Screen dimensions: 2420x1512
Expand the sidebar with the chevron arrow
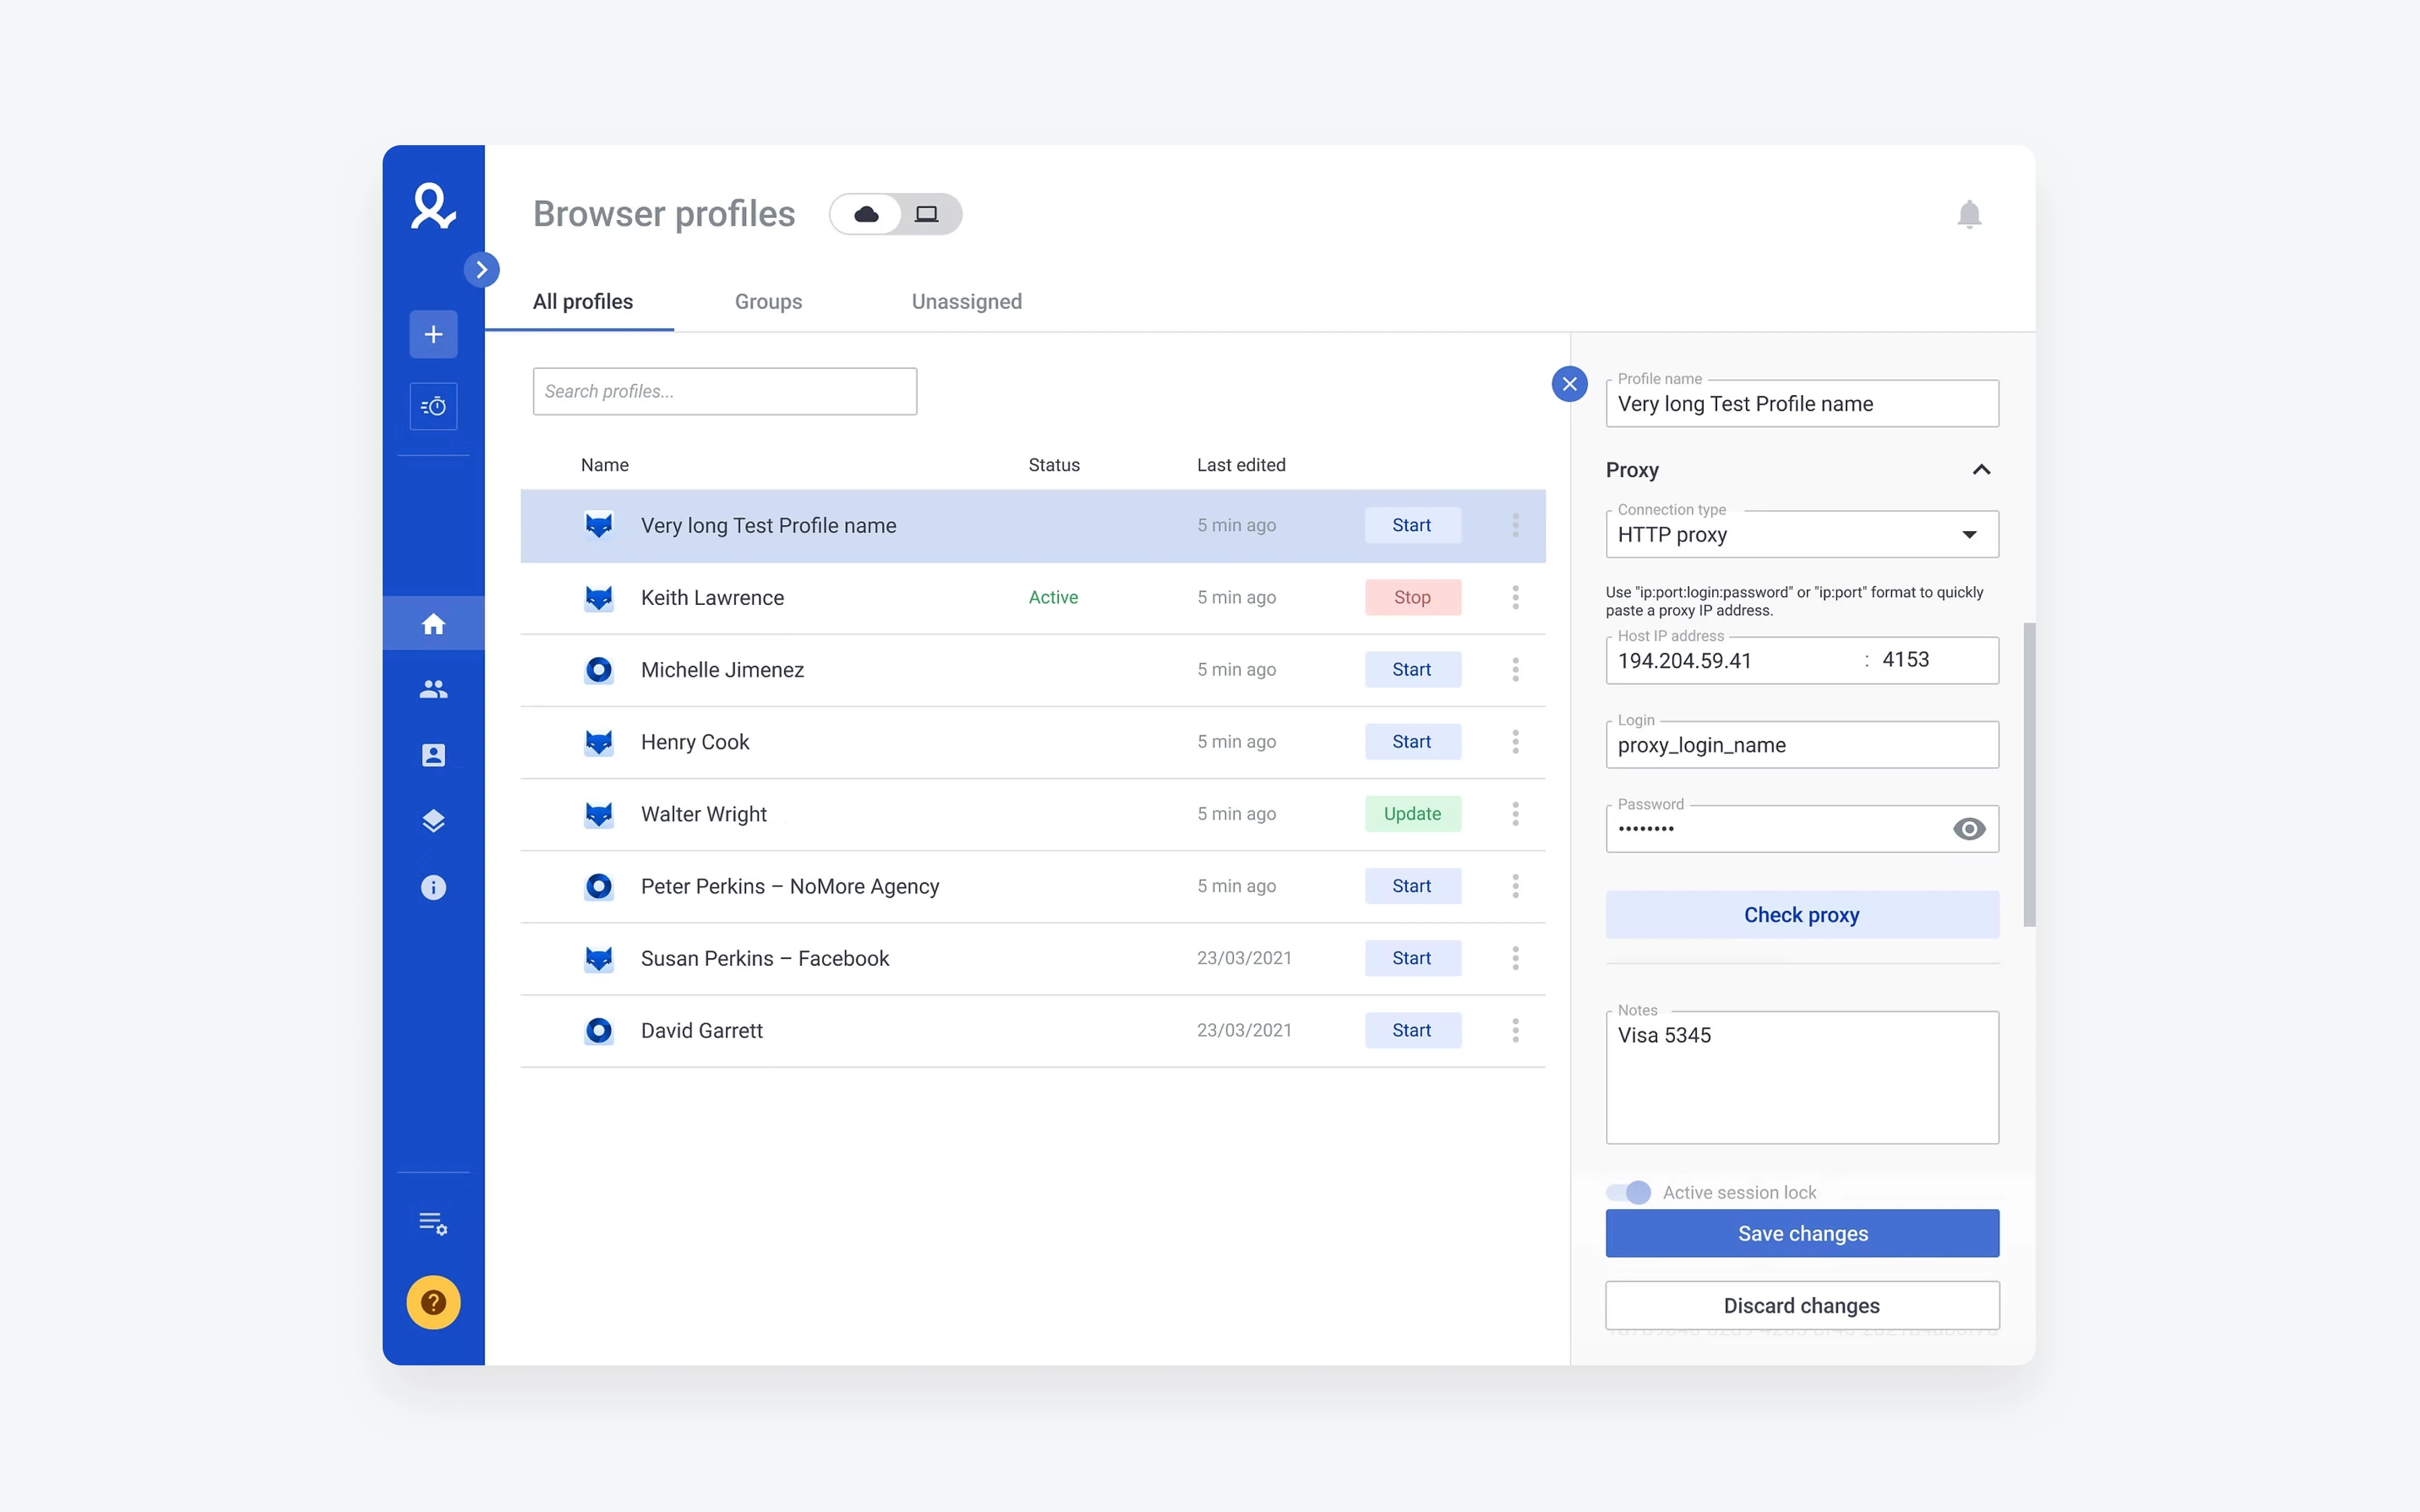(x=482, y=269)
